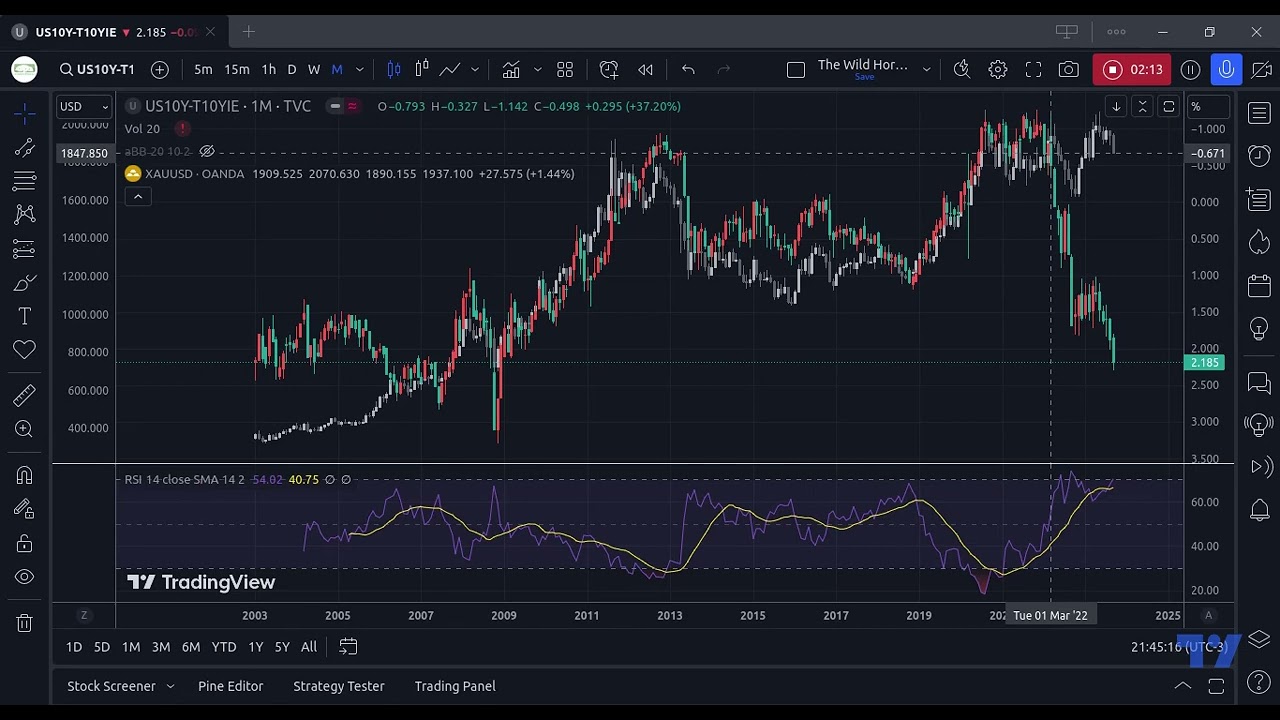Select the text annotation tool
Viewport: 1280px width, 720px height.
tap(25, 316)
